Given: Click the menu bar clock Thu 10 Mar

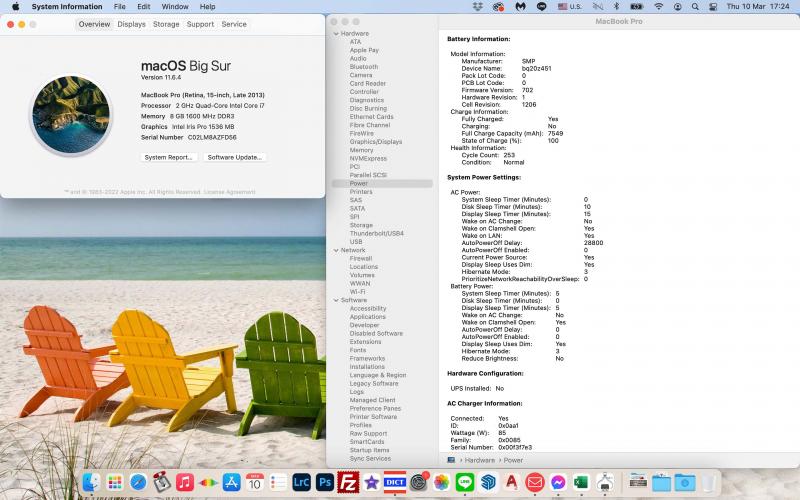Looking at the screenshot, I should [x=758, y=7].
